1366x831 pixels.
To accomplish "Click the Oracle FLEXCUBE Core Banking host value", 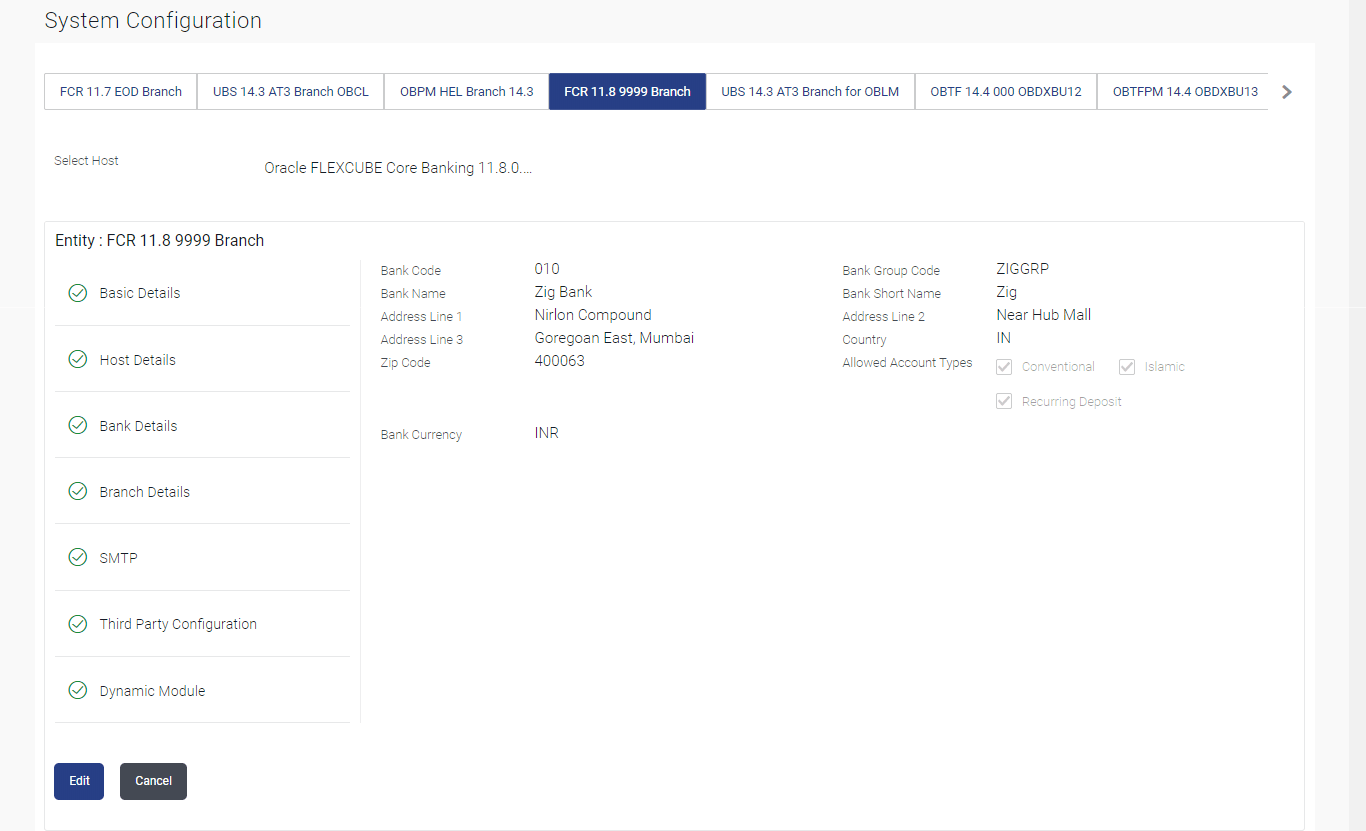I will pos(398,168).
